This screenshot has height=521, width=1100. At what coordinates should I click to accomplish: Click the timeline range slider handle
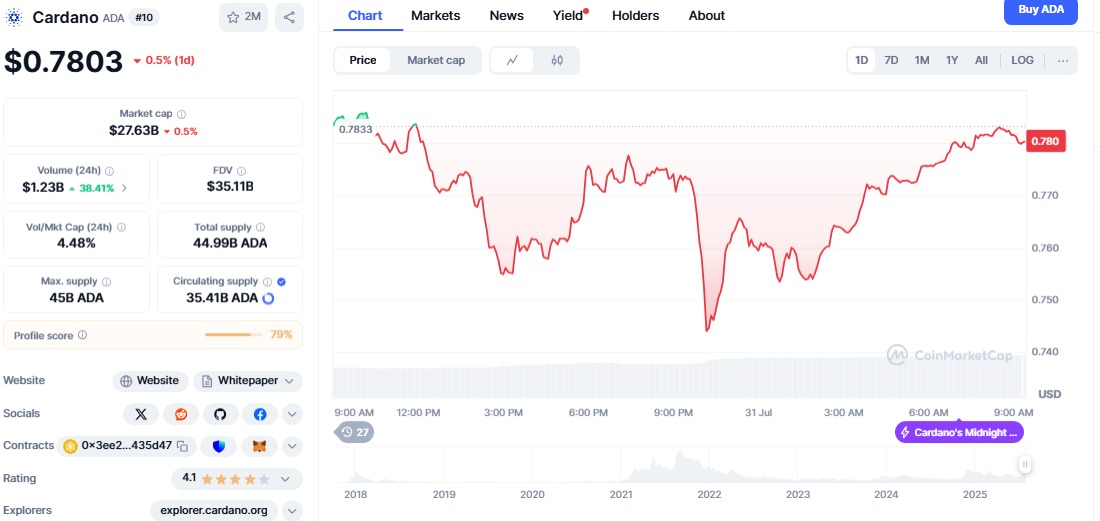tap(1025, 464)
